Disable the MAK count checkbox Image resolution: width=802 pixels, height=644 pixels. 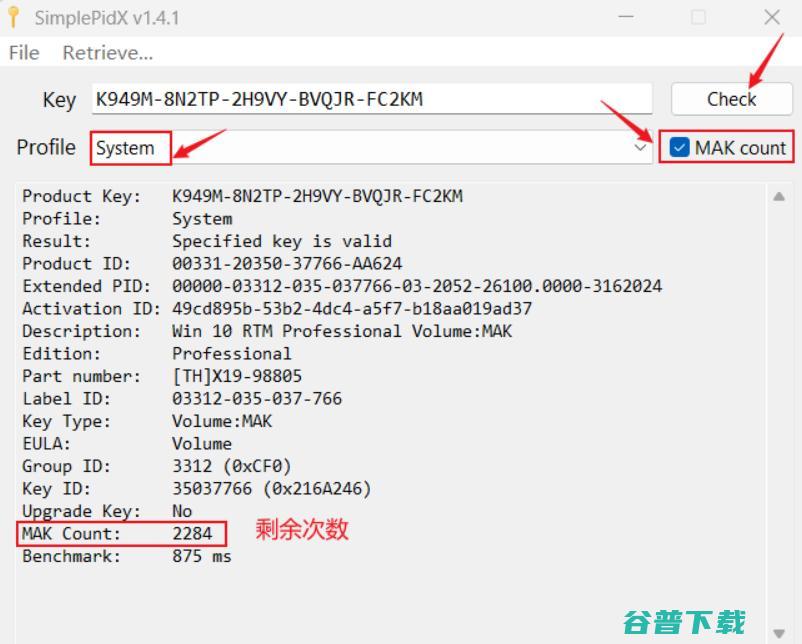click(x=680, y=146)
